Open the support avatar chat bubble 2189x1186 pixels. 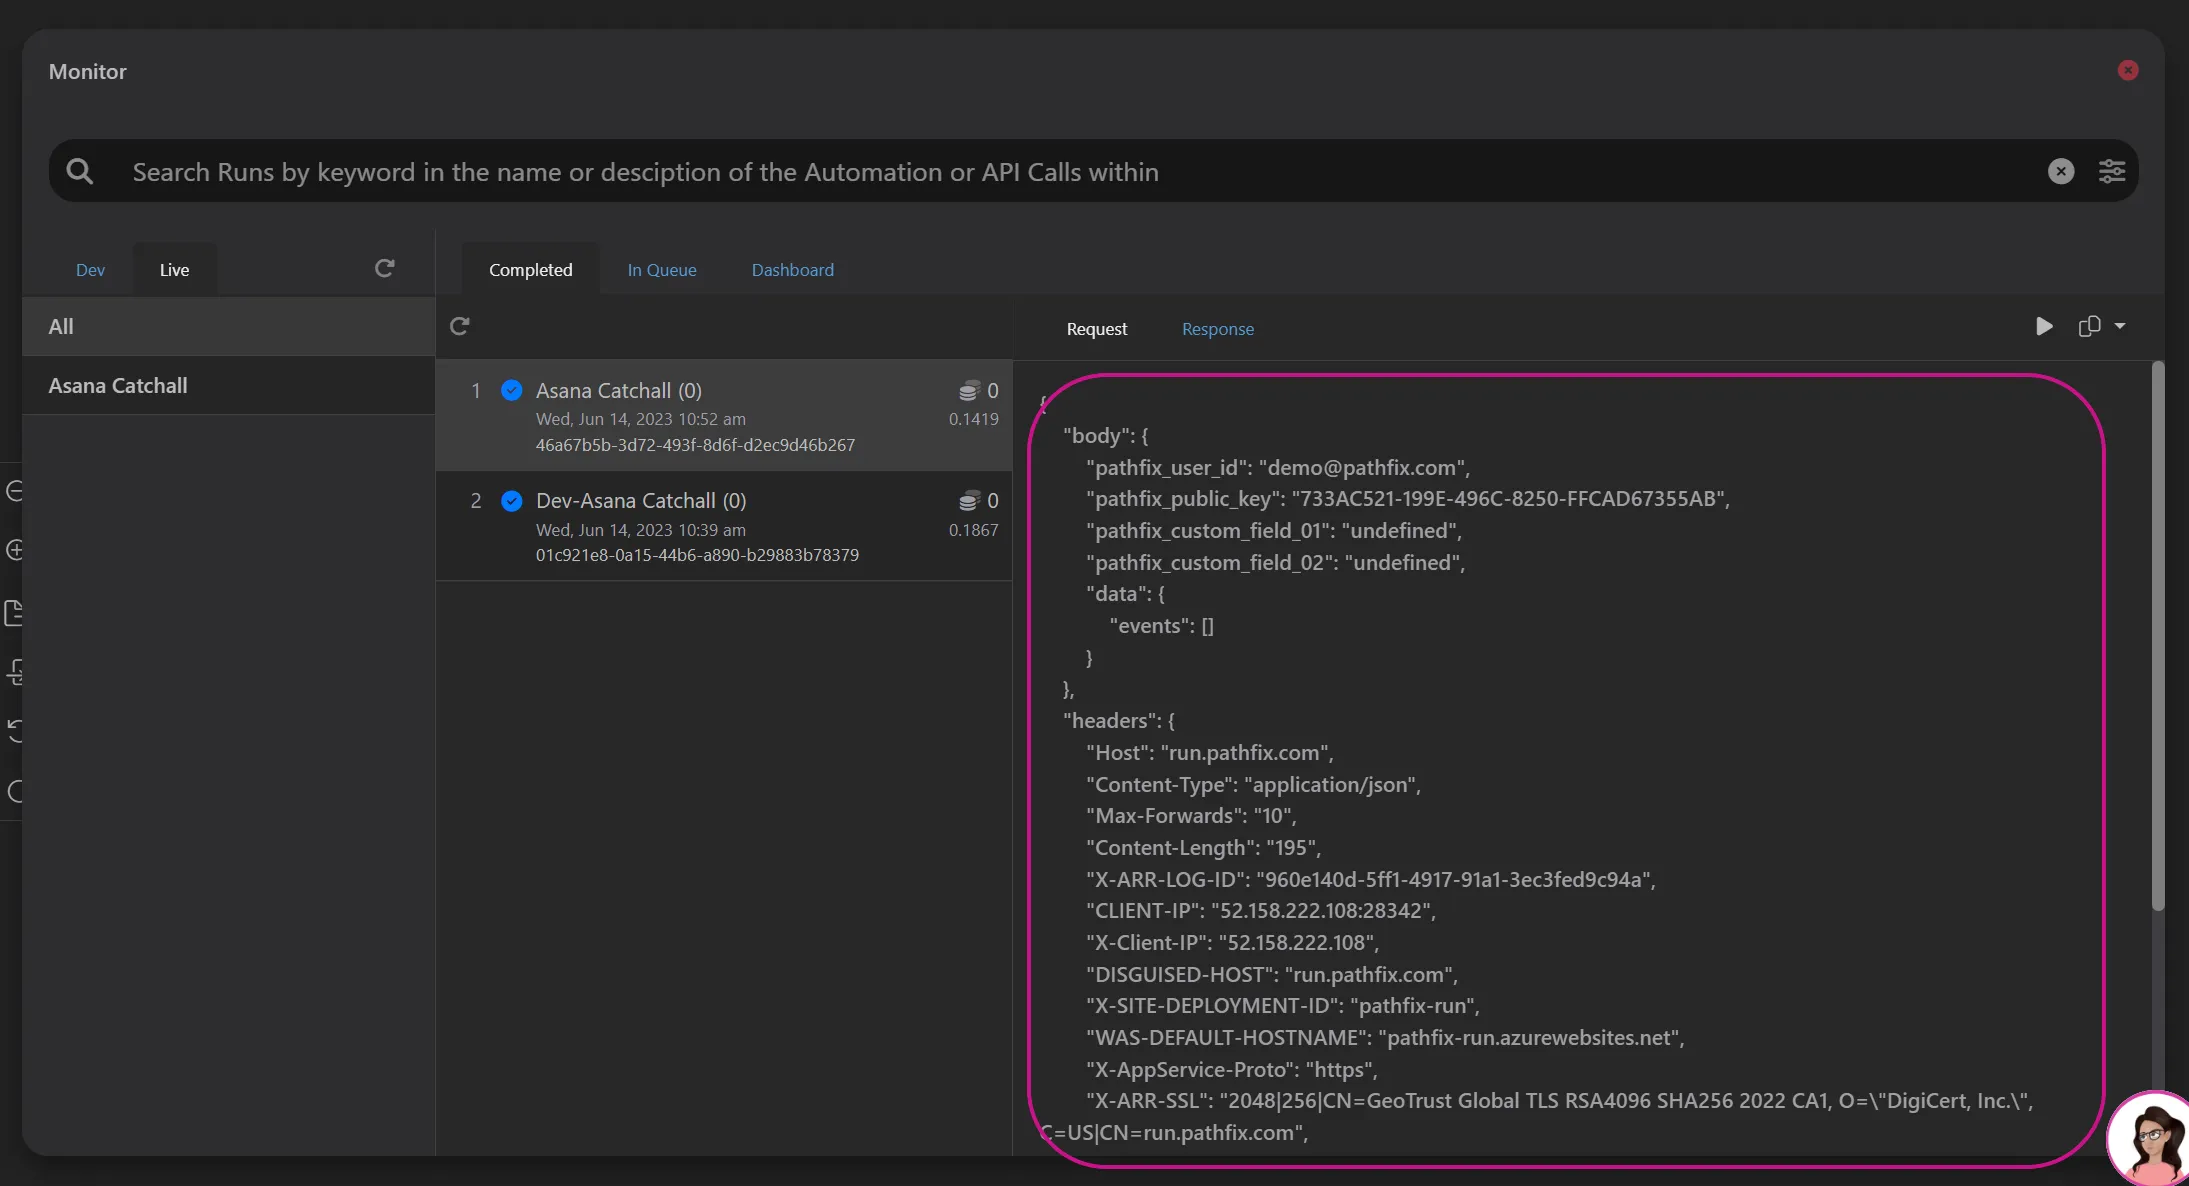[2150, 1140]
